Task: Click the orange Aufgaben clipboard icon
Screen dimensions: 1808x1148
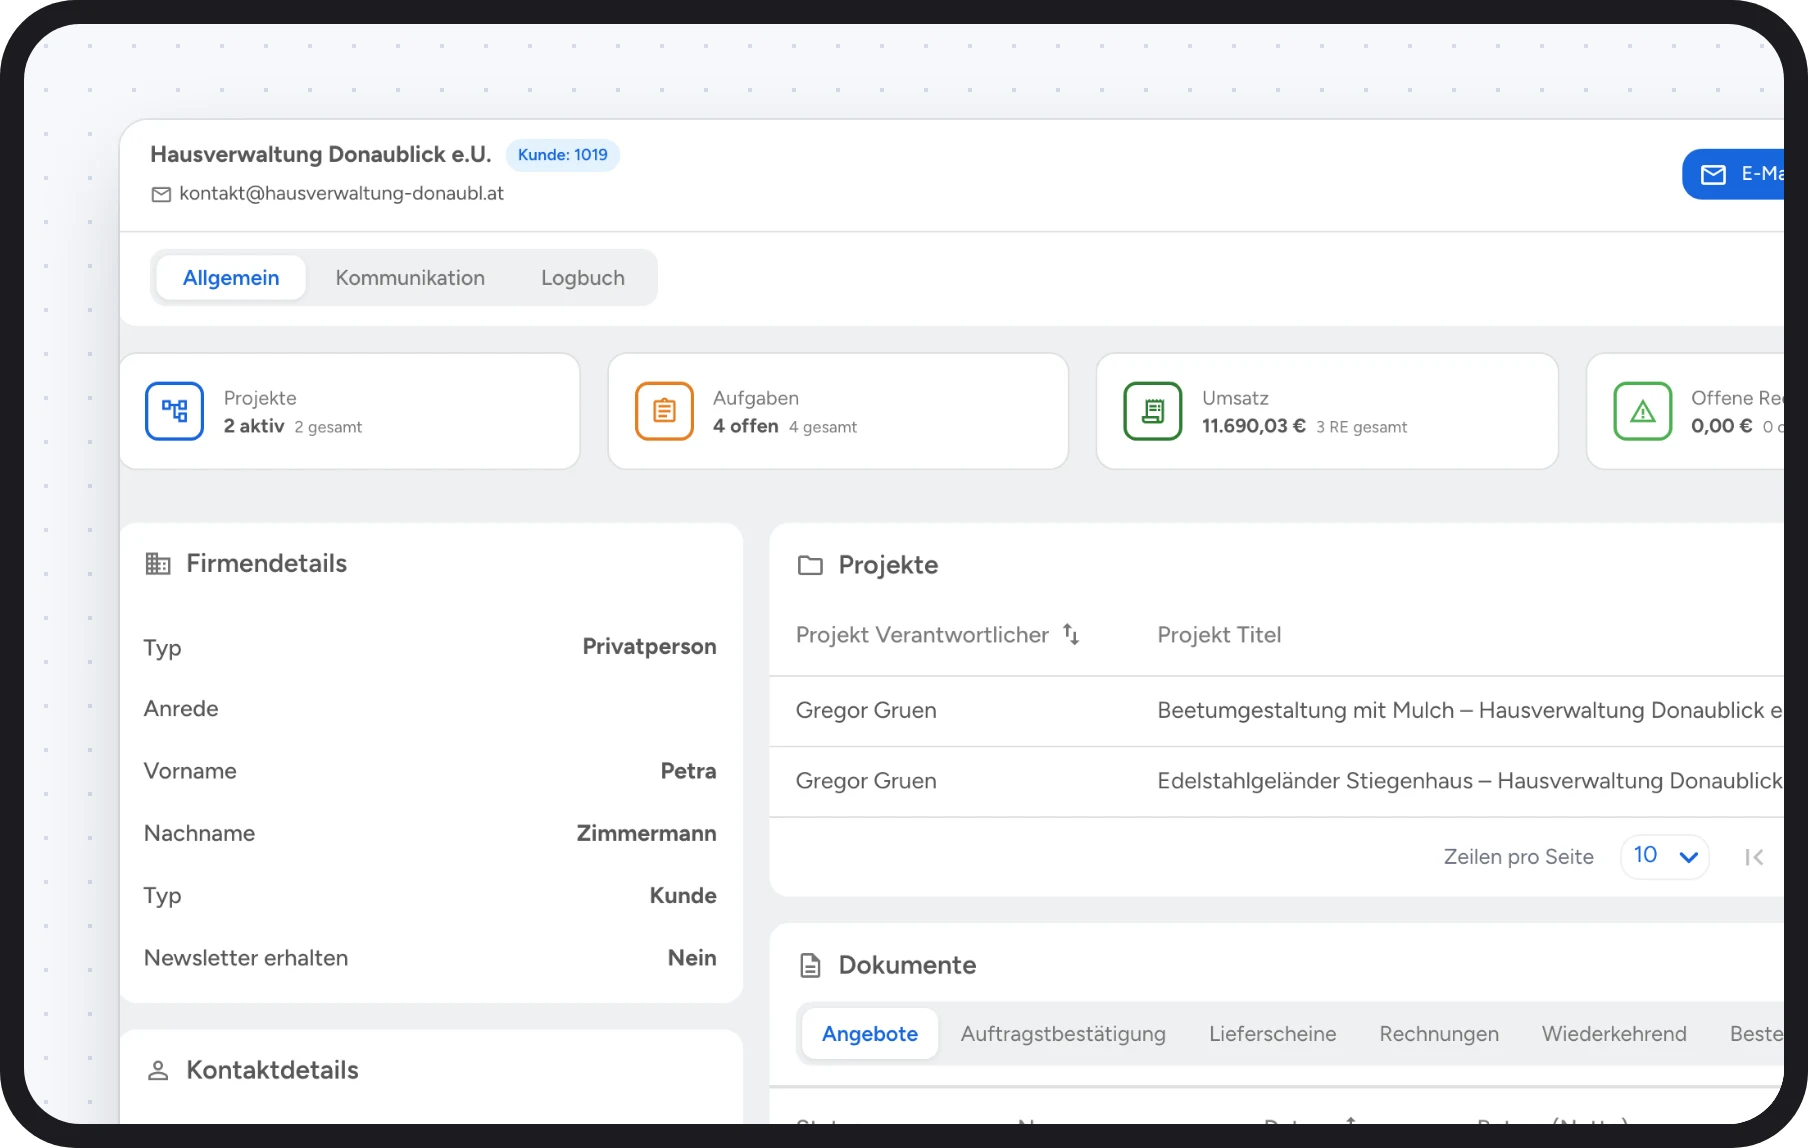Action: [x=664, y=411]
